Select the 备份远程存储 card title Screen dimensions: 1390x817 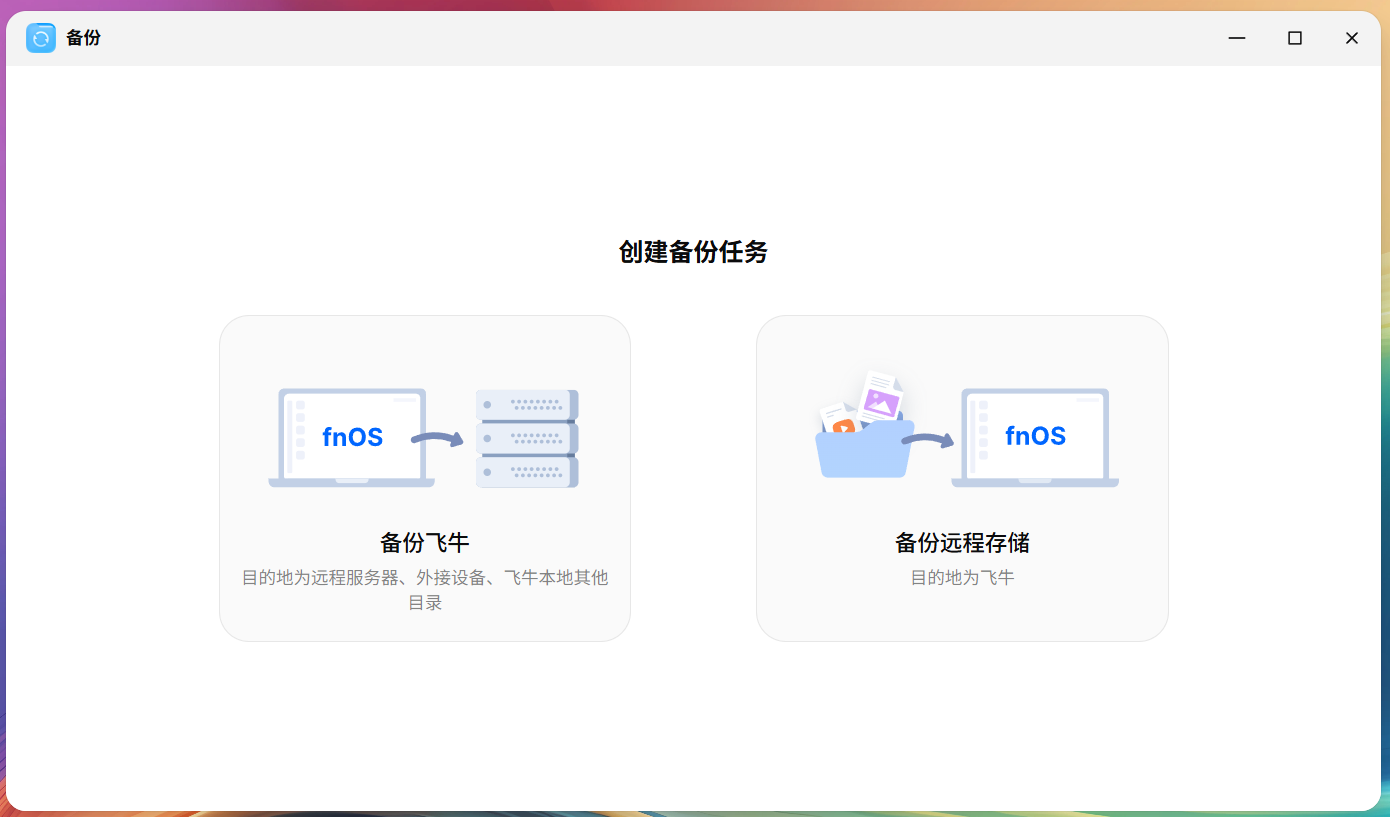[x=962, y=543]
